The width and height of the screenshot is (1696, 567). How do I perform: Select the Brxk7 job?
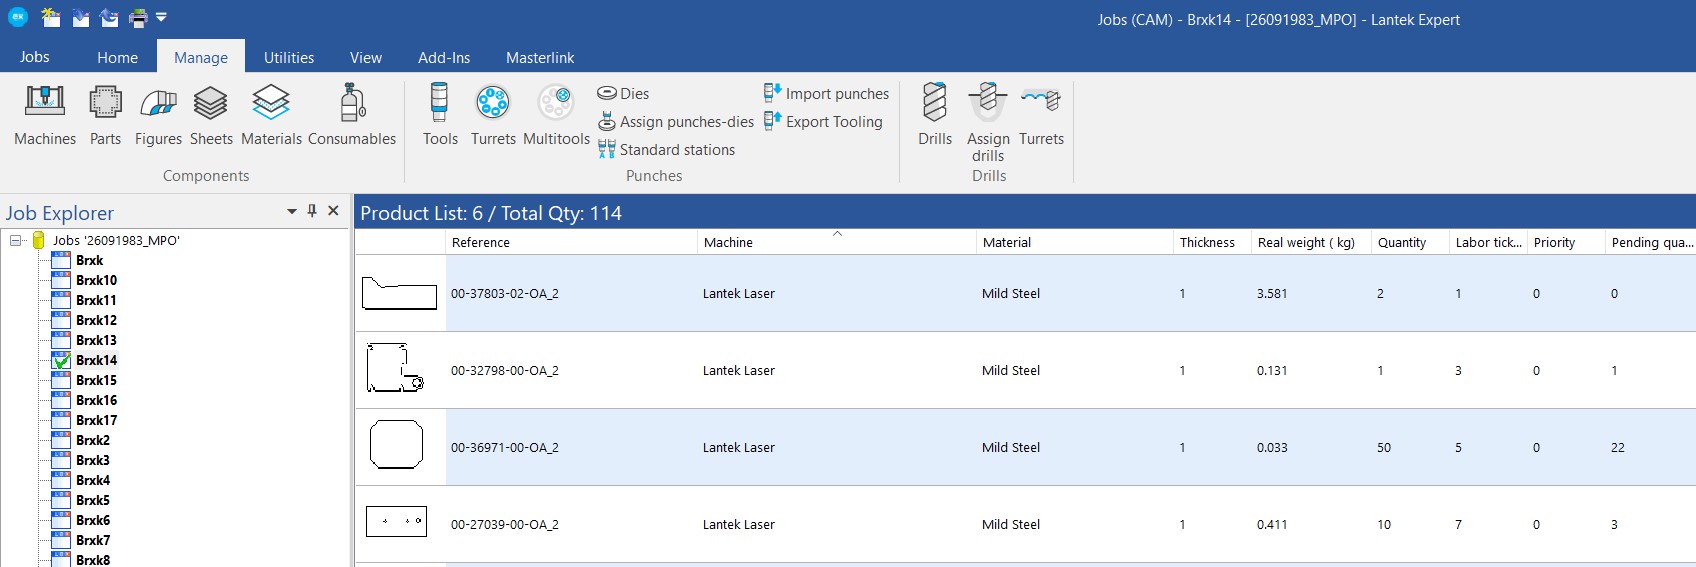tap(93, 540)
